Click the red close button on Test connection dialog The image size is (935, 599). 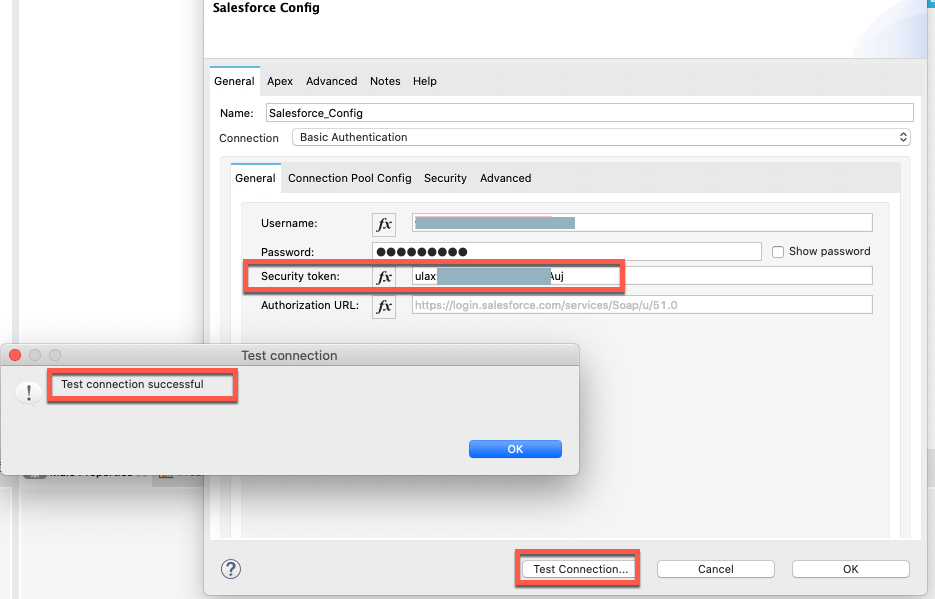[15, 355]
